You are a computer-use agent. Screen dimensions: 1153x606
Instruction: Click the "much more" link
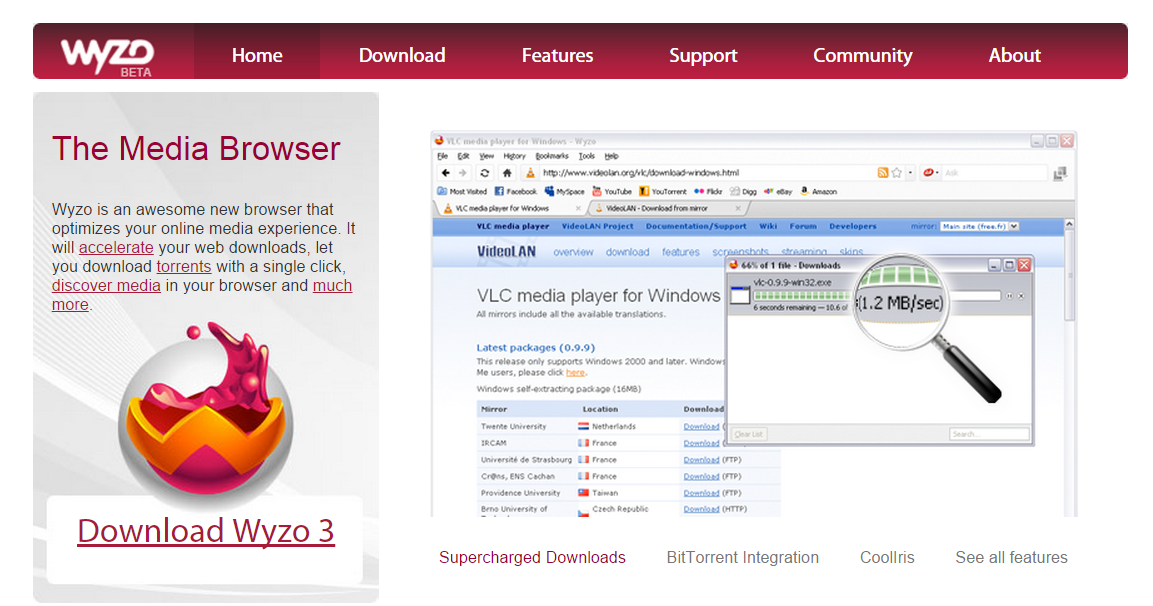(332, 286)
